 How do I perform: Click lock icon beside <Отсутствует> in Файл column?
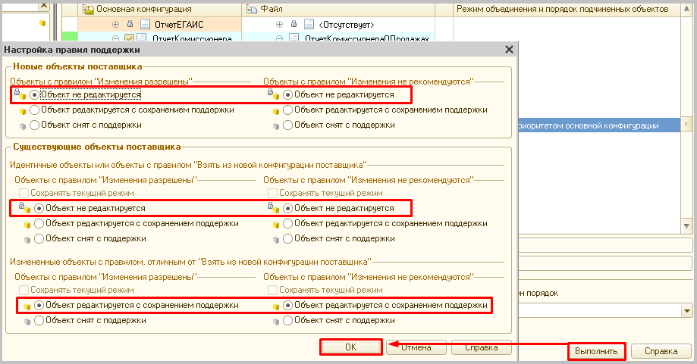[x=294, y=24]
